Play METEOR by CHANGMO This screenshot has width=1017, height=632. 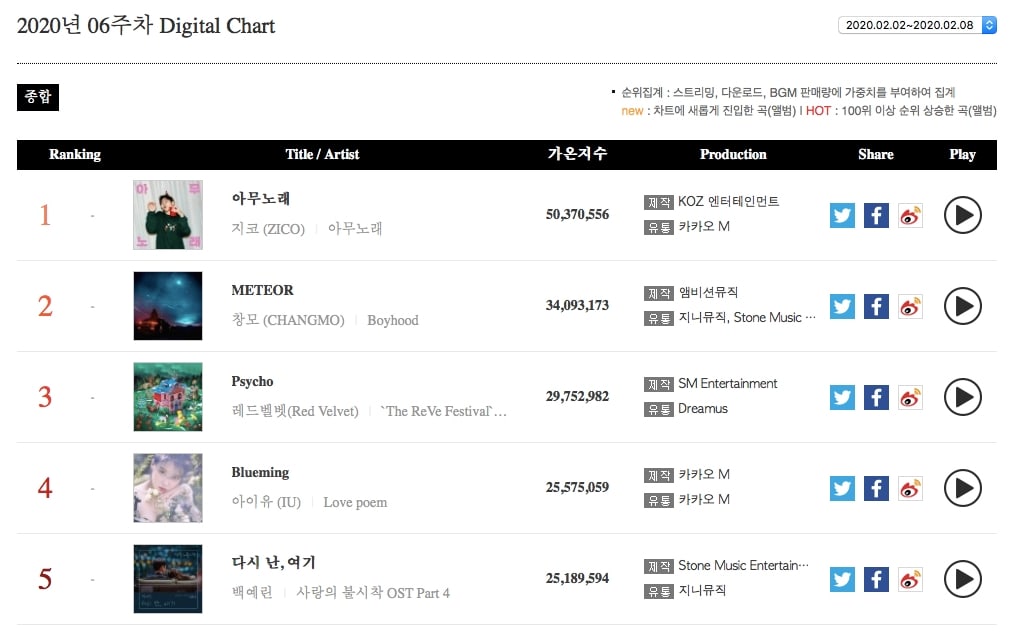click(962, 306)
